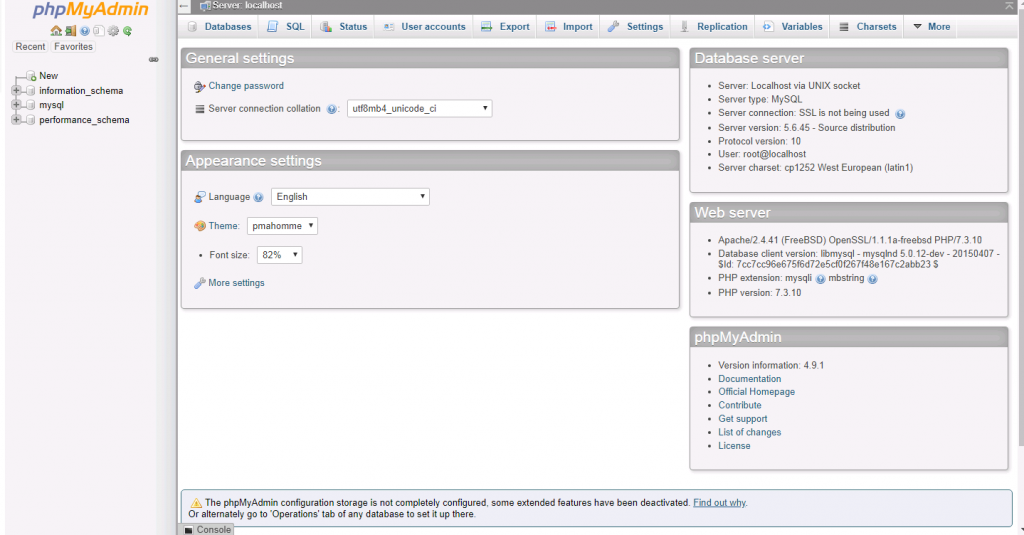Image resolution: width=1024 pixels, height=535 pixels.
Task: Click the More settings wrench icon
Action: (x=200, y=283)
